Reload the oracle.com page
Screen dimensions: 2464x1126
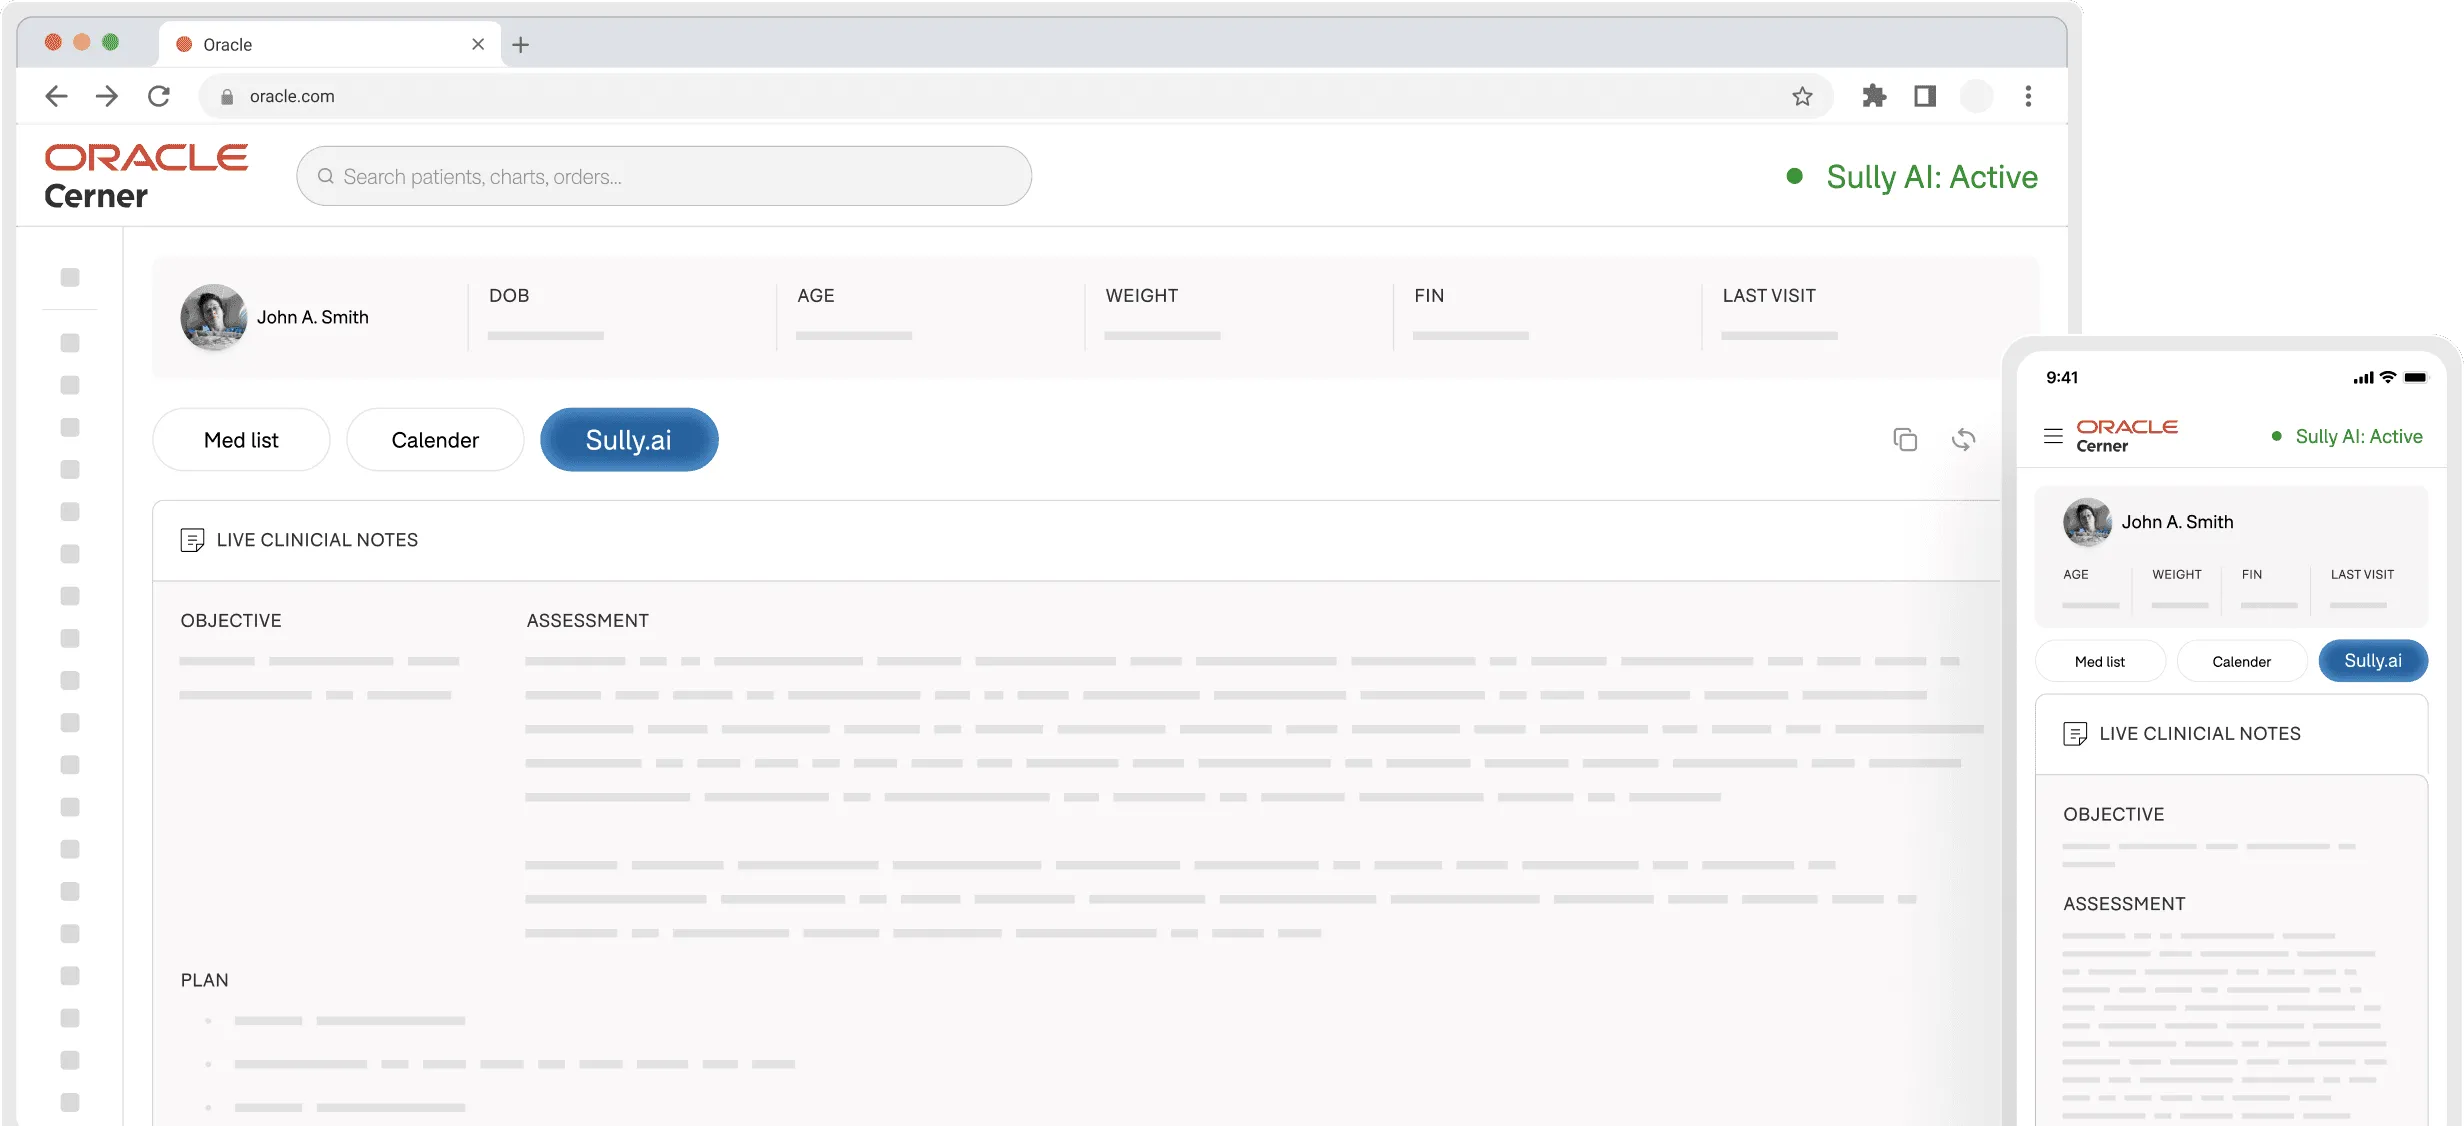pyautogui.click(x=159, y=96)
